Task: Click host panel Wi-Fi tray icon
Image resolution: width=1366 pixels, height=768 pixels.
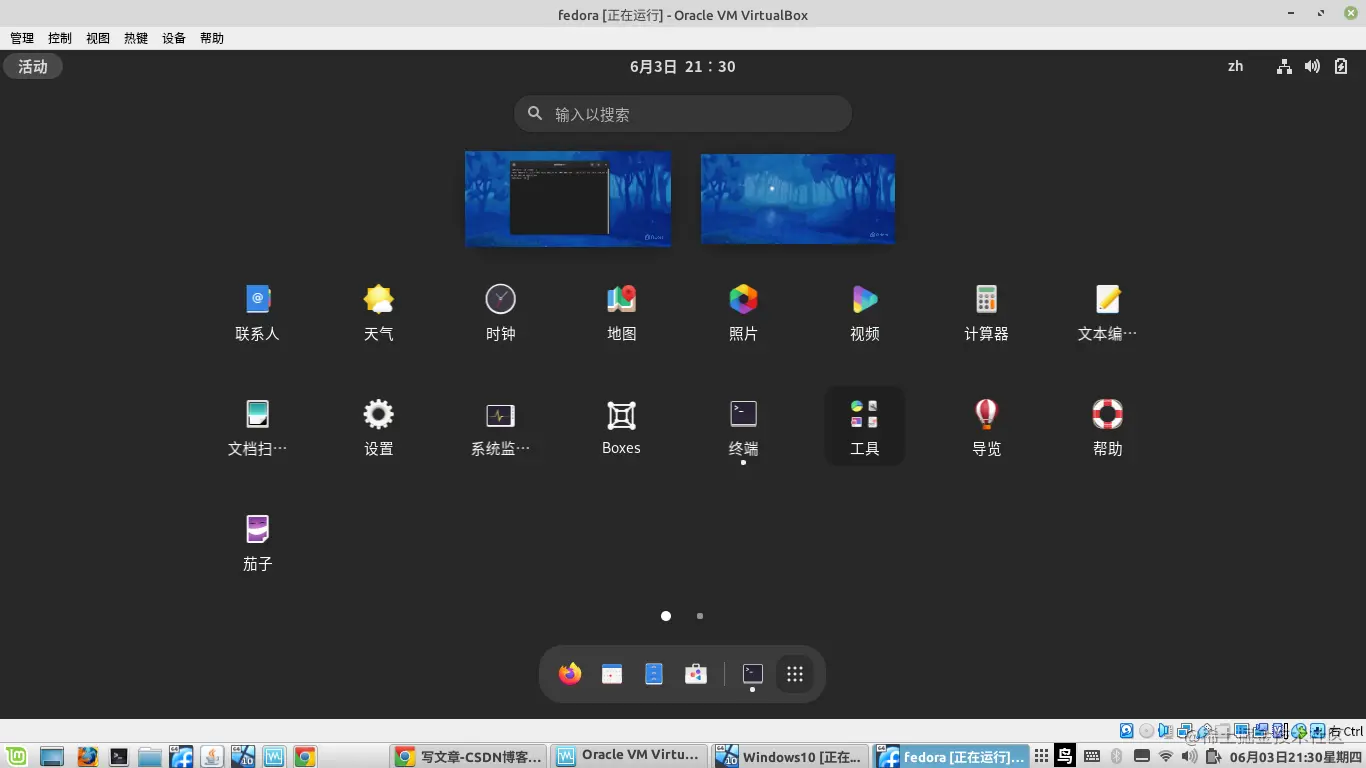Action: pyautogui.click(x=1166, y=756)
